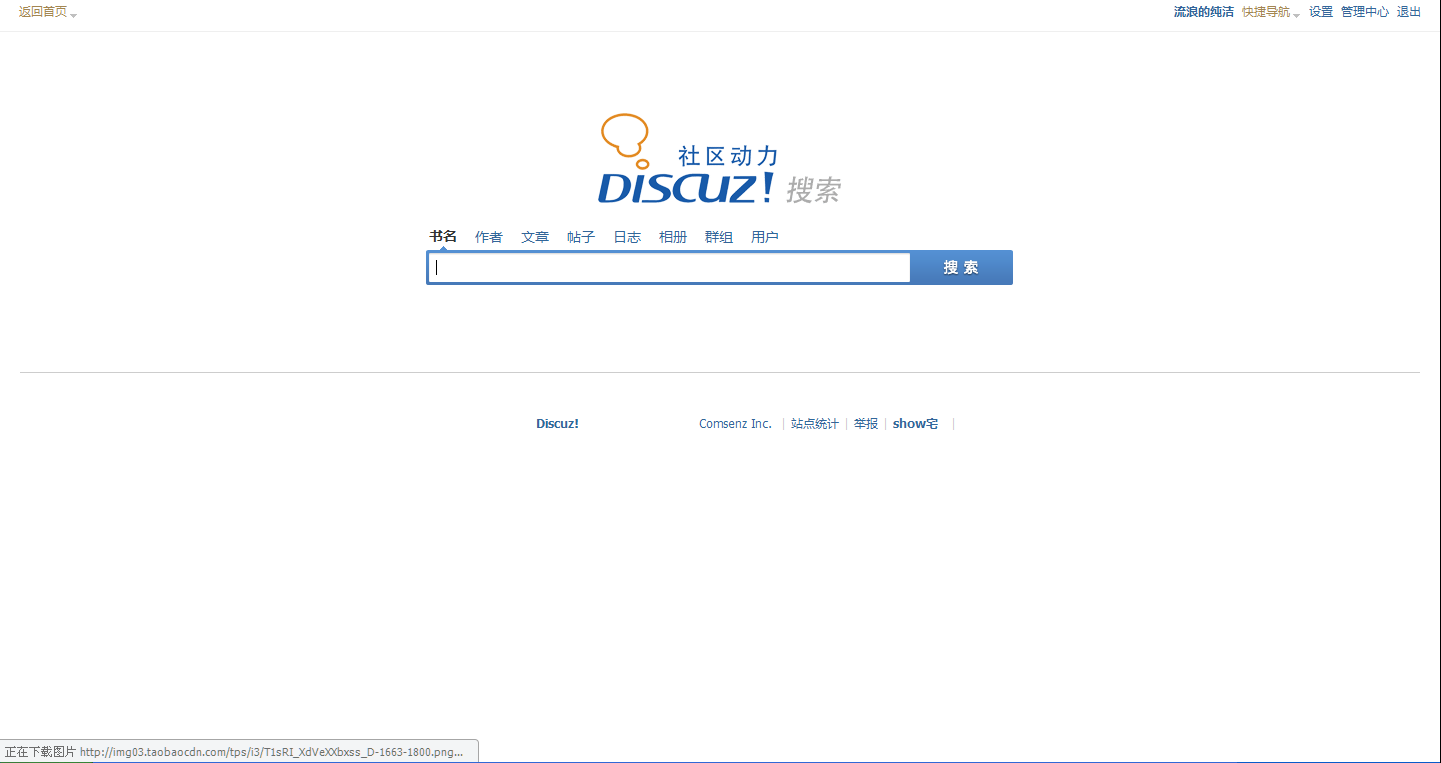This screenshot has height=763, width=1441.
Task: Click the 退出 logout link
Action: (x=1409, y=12)
